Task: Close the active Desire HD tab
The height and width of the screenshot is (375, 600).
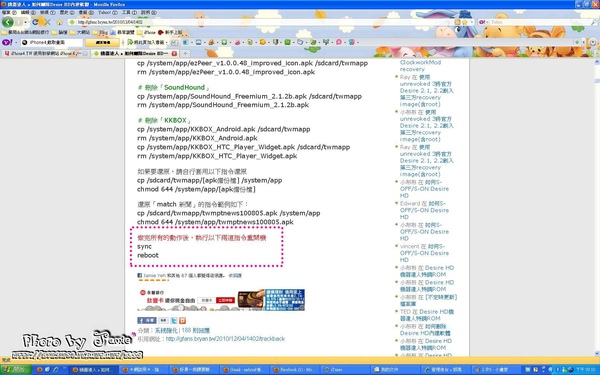Action: [174, 53]
